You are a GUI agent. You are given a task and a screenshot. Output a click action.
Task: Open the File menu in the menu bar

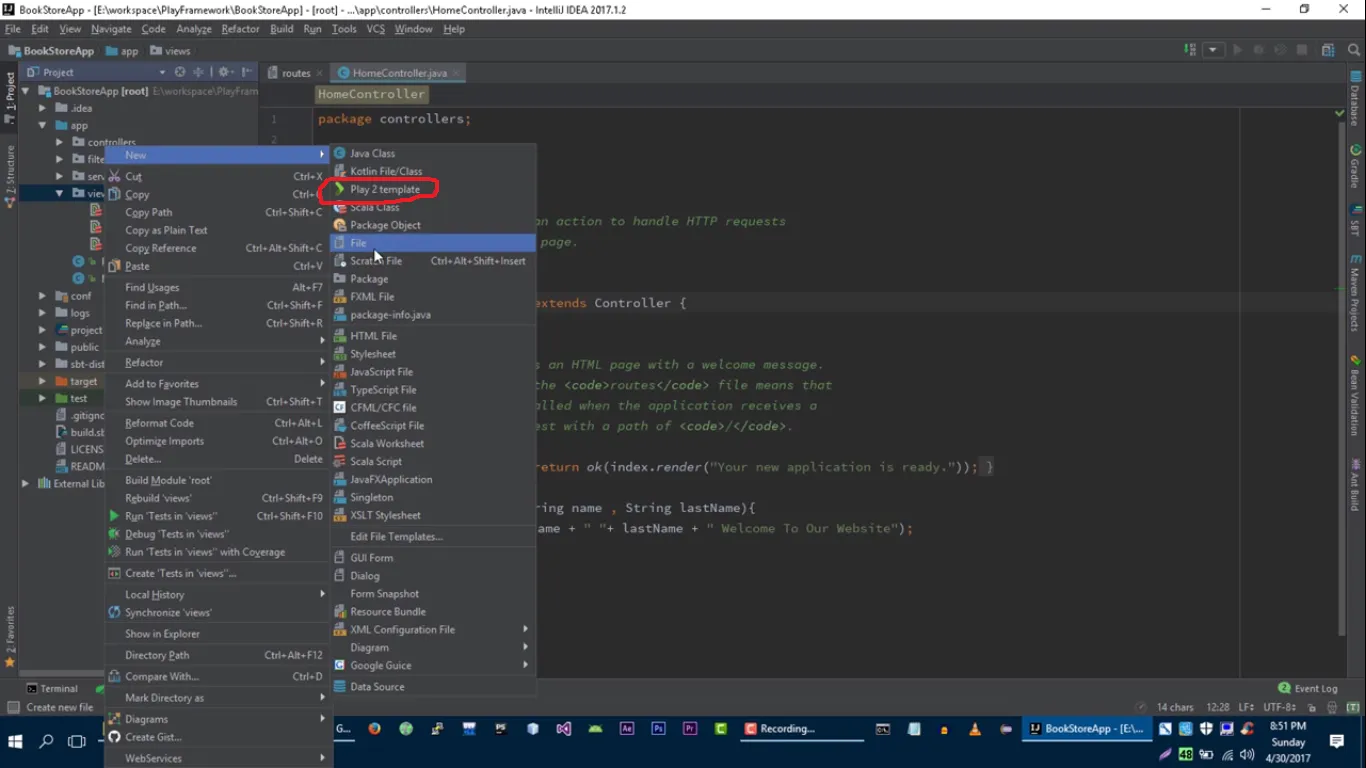(12, 29)
